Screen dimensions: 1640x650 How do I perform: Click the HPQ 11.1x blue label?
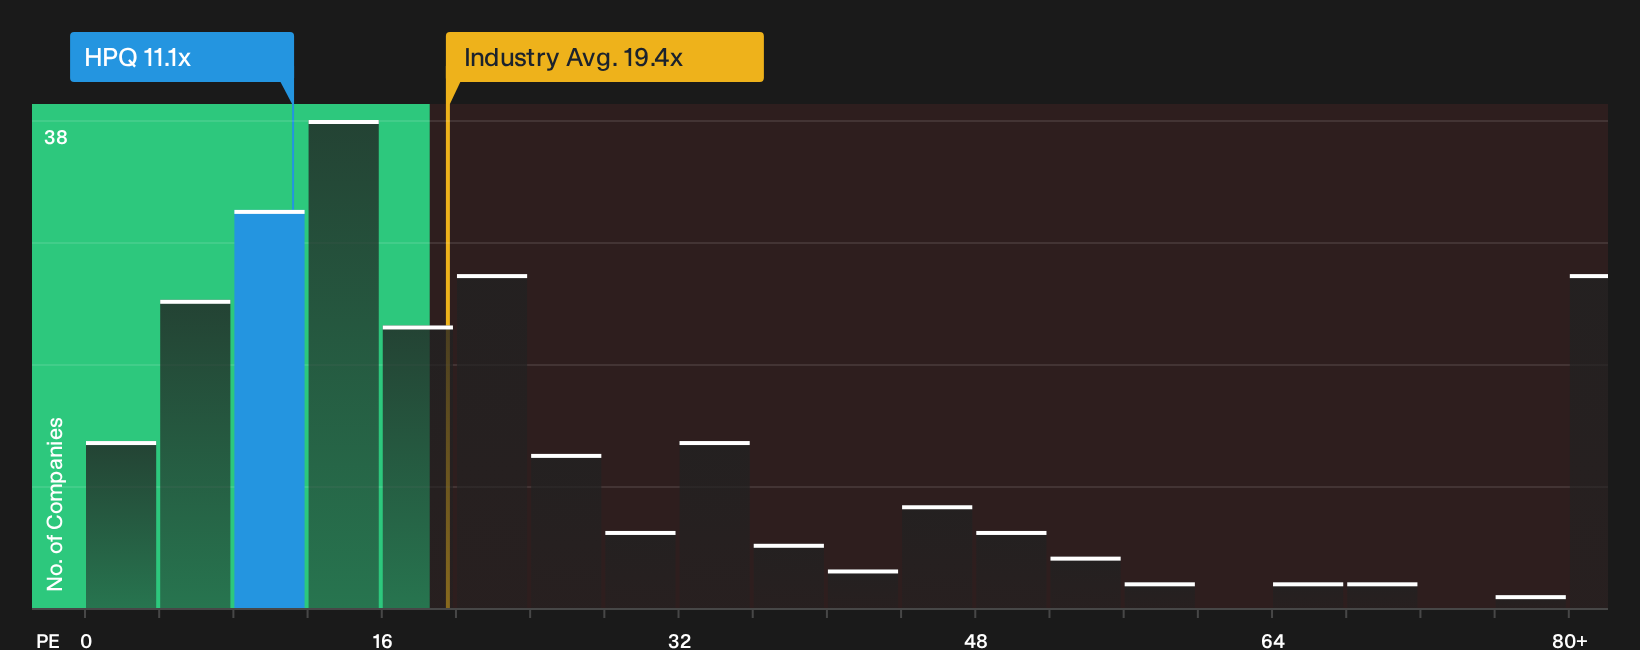[181, 57]
